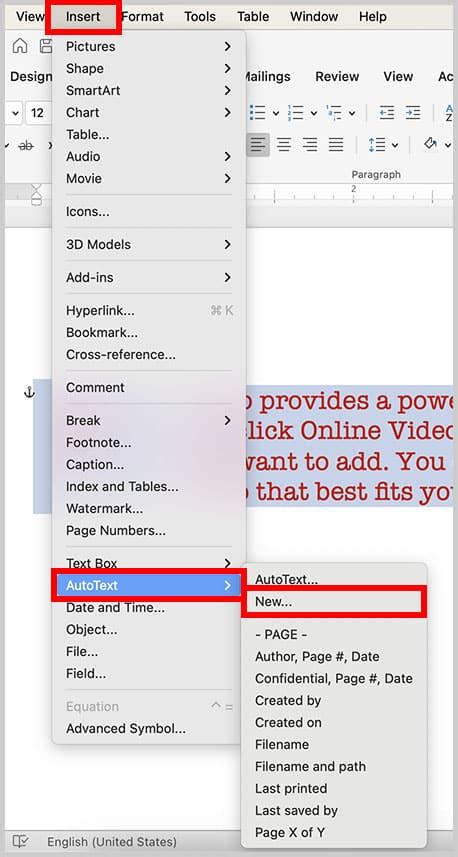
Task: Select Caption... menu entry
Action: pyautogui.click(x=149, y=465)
